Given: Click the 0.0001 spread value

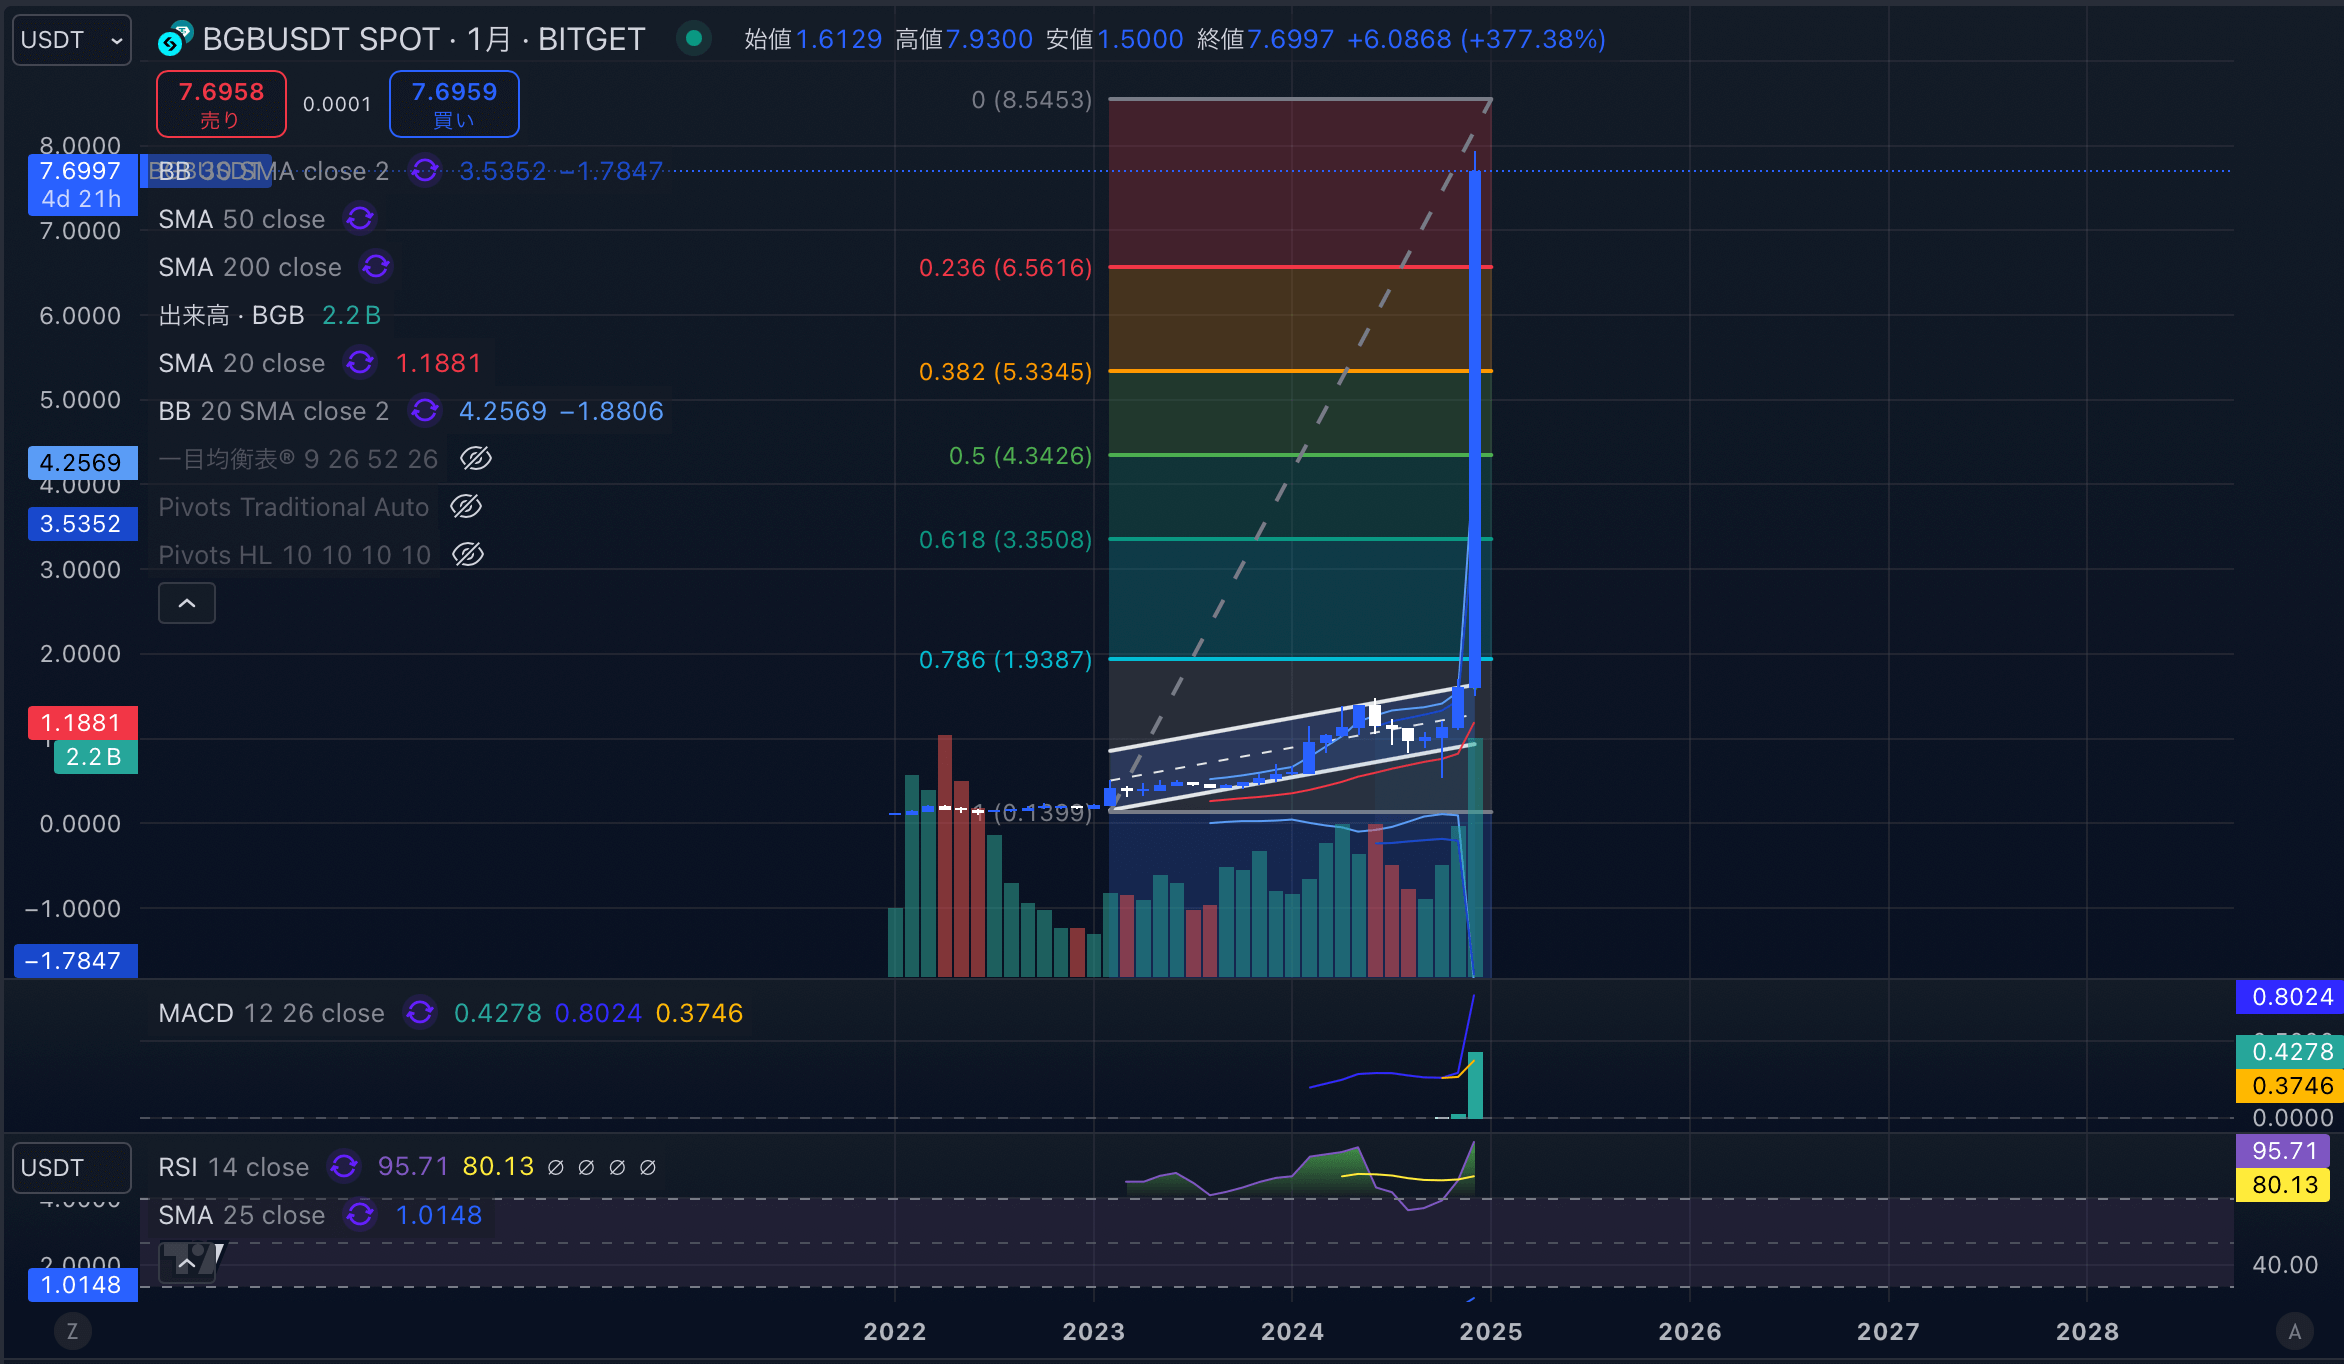Looking at the screenshot, I should click(337, 104).
